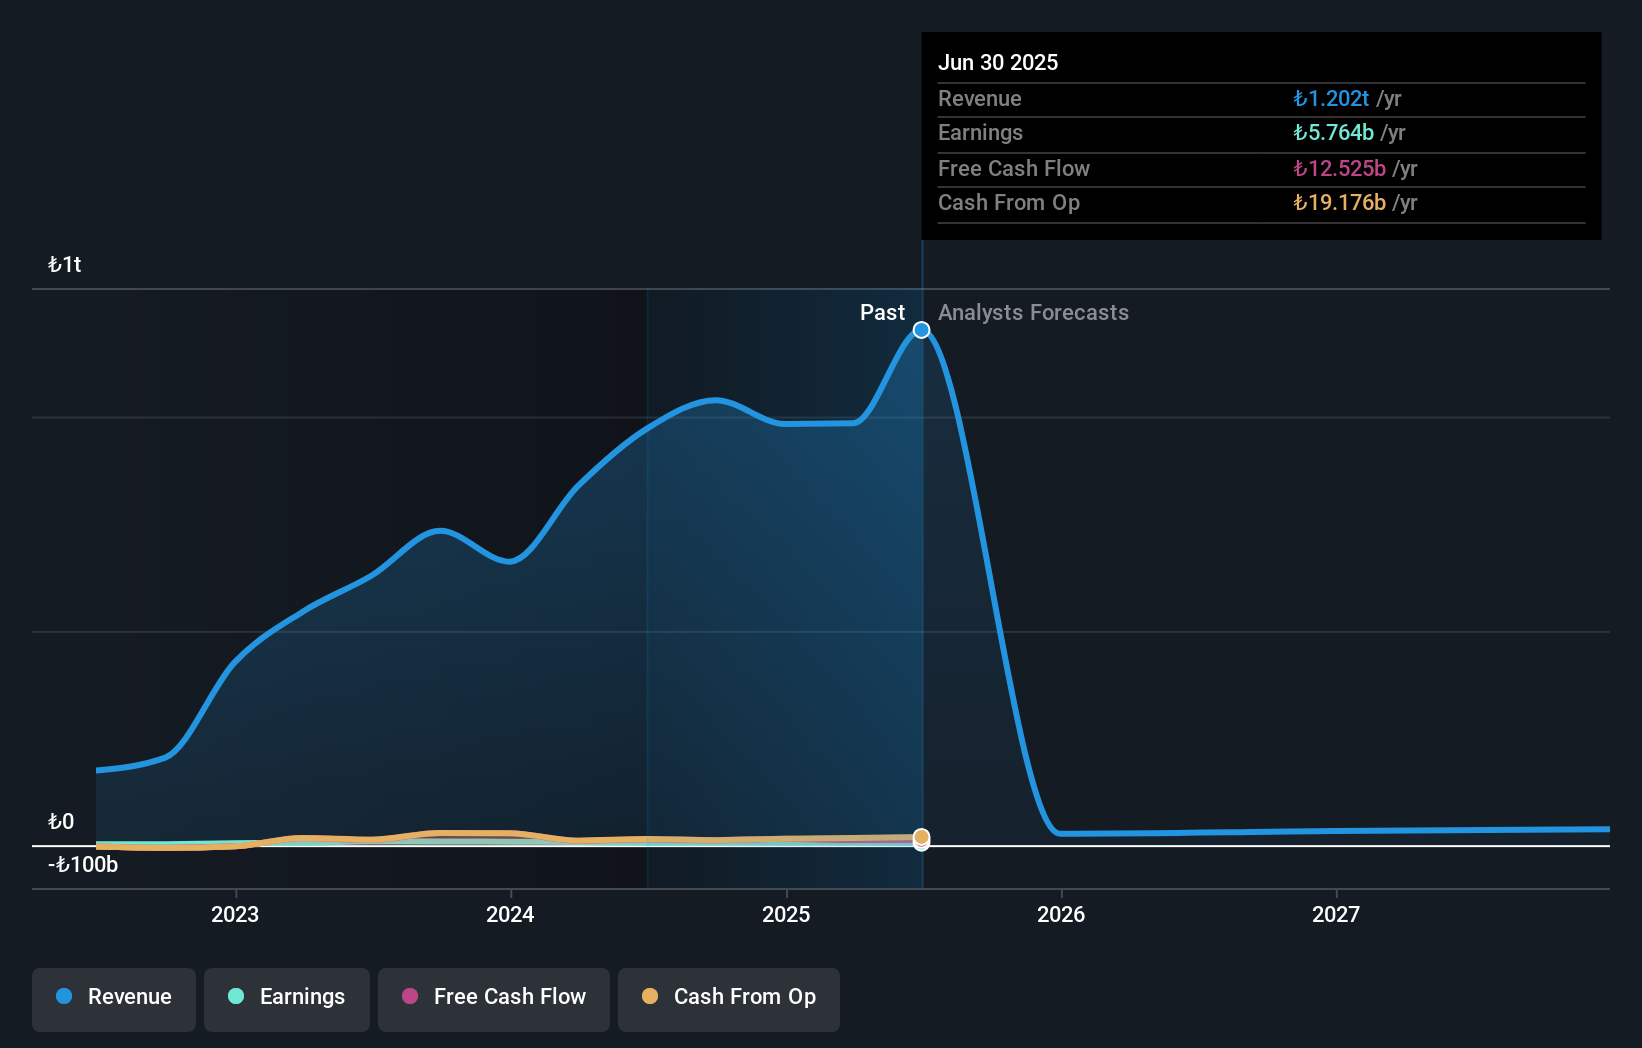Click the Revenue value ₺1.202t in tooltip
This screenshot has height=1048, width=1642.
[1331, 98]
